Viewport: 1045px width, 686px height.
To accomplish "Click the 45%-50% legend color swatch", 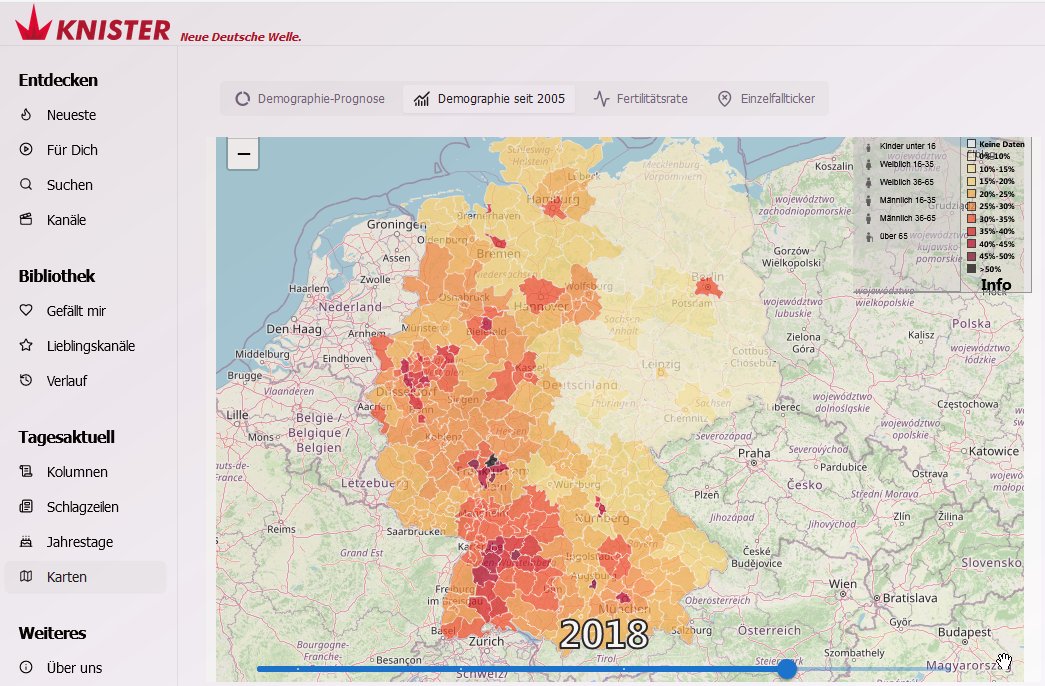I will (972, 256).
